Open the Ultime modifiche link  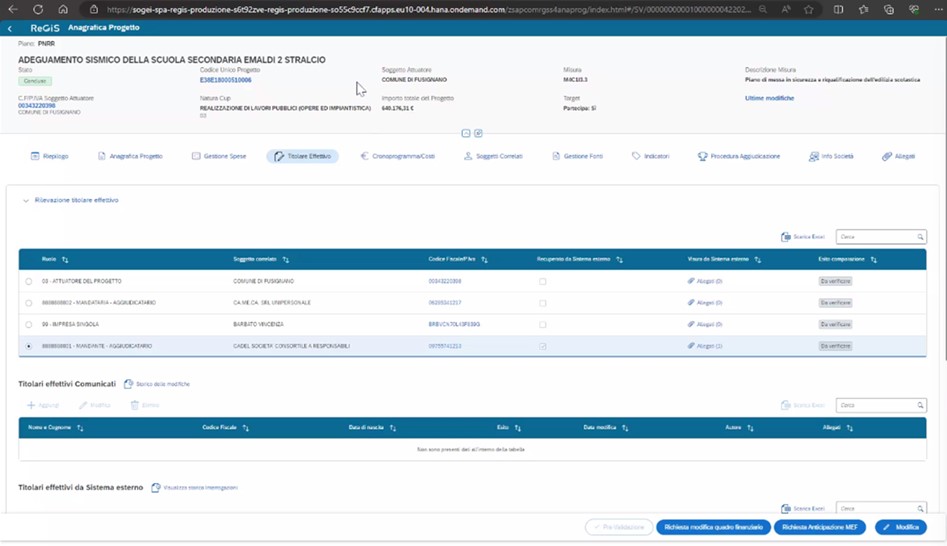pyautogui.click(x=769, y=98)
